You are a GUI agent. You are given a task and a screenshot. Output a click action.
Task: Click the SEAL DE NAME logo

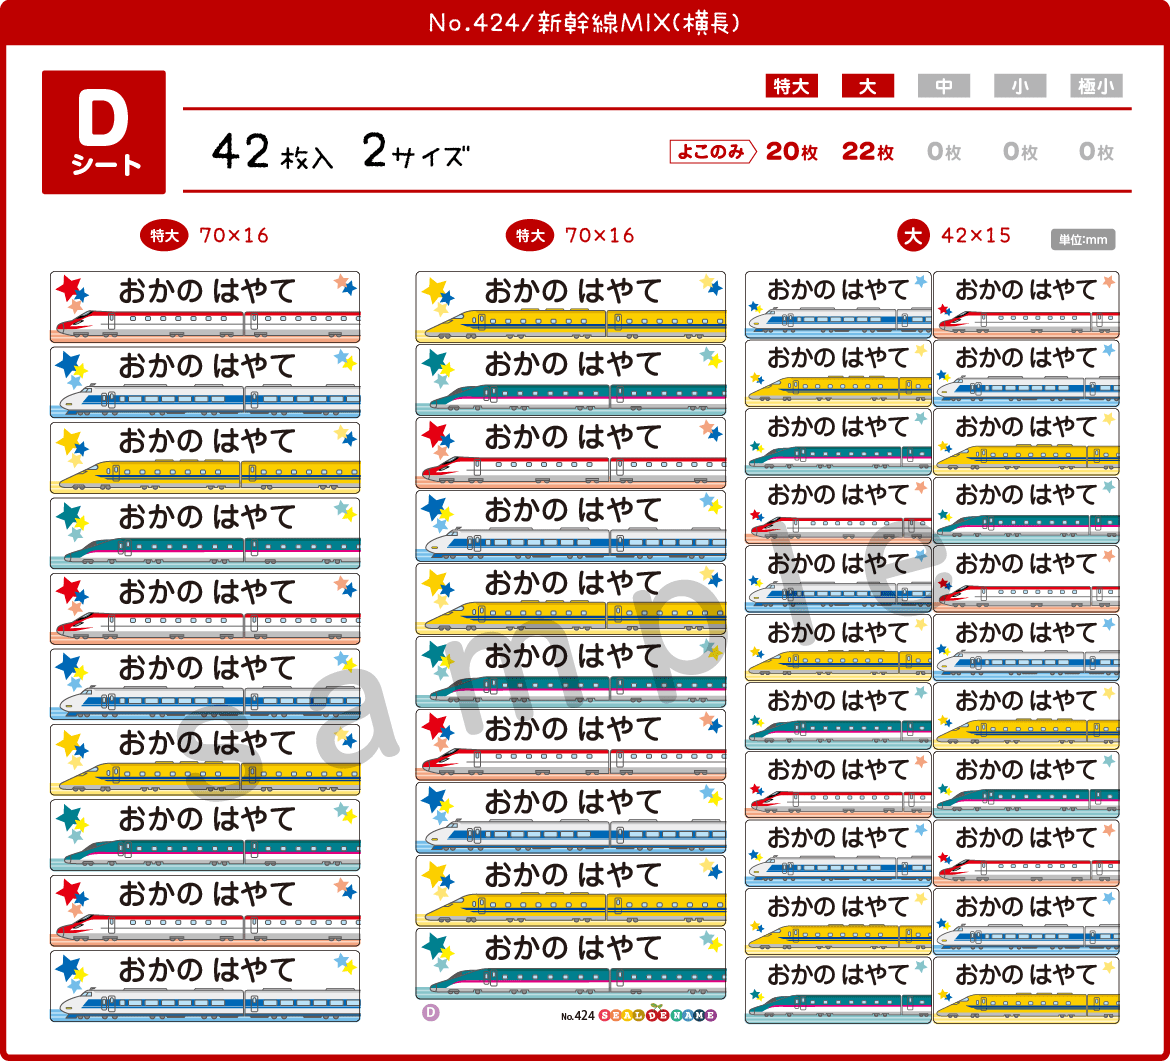click(x=657, y=1015)
